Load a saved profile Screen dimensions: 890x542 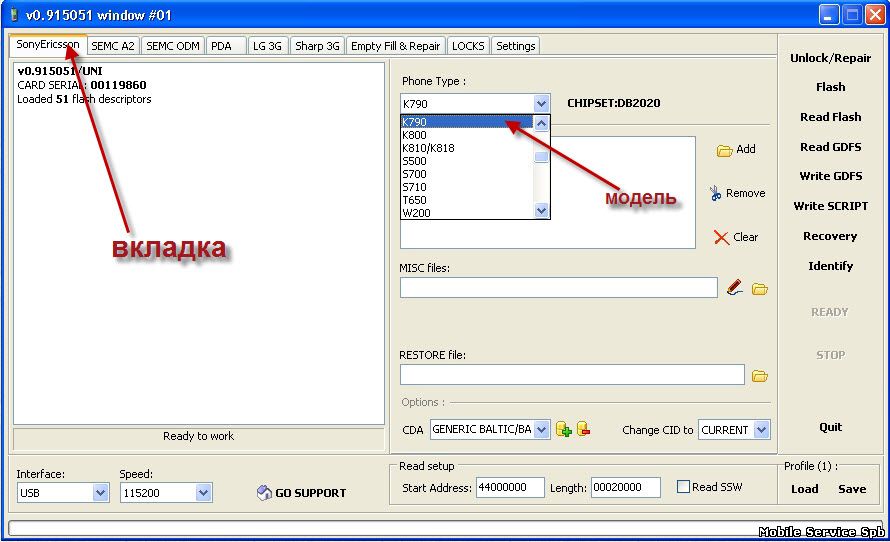pyautogui.click(x=804, y=489)
